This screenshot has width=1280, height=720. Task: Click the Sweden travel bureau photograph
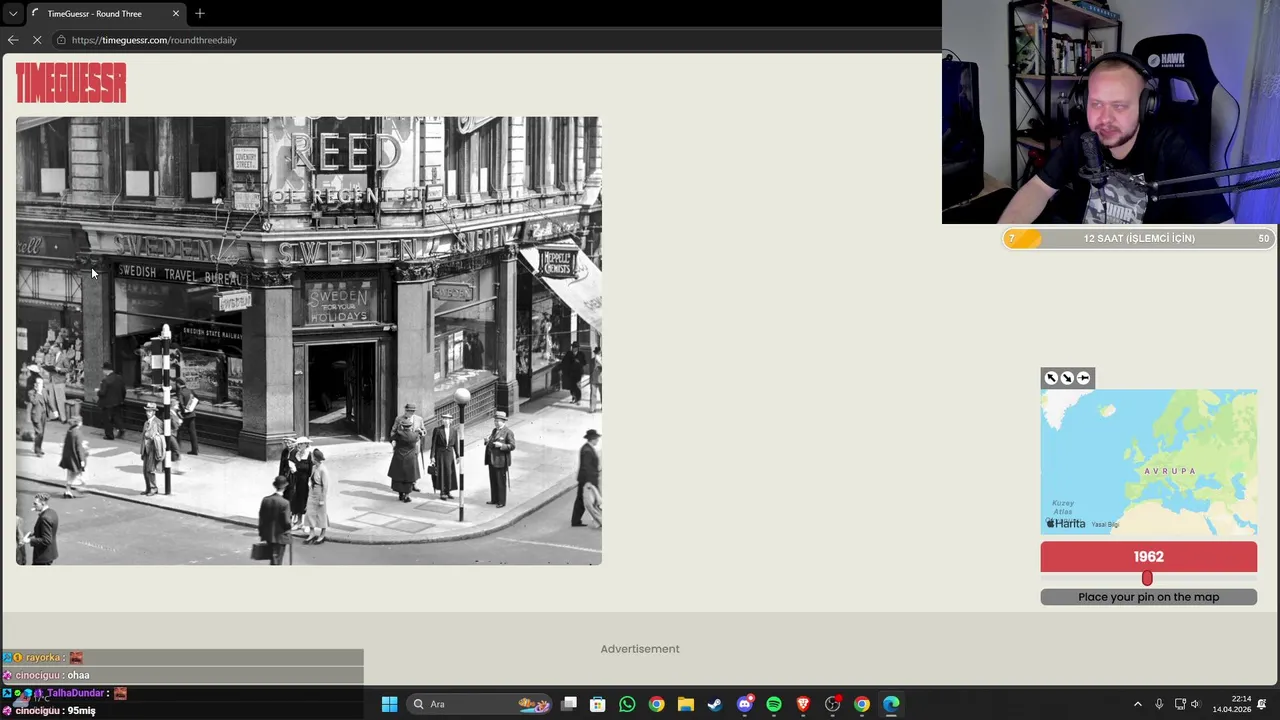[309, 341]
